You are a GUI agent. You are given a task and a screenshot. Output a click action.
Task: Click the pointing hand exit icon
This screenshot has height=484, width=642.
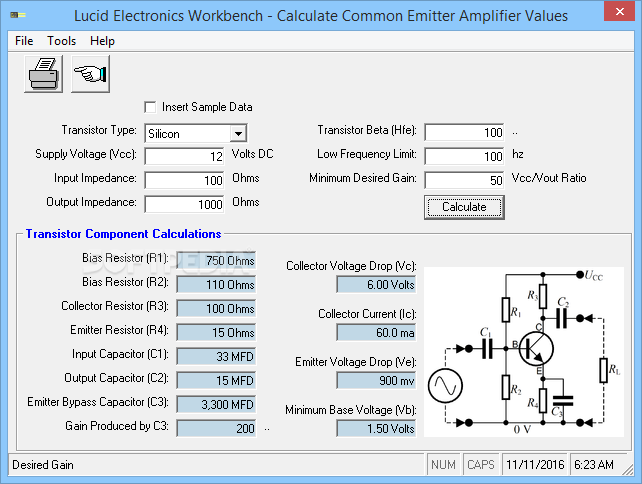(x=90, y=74)
